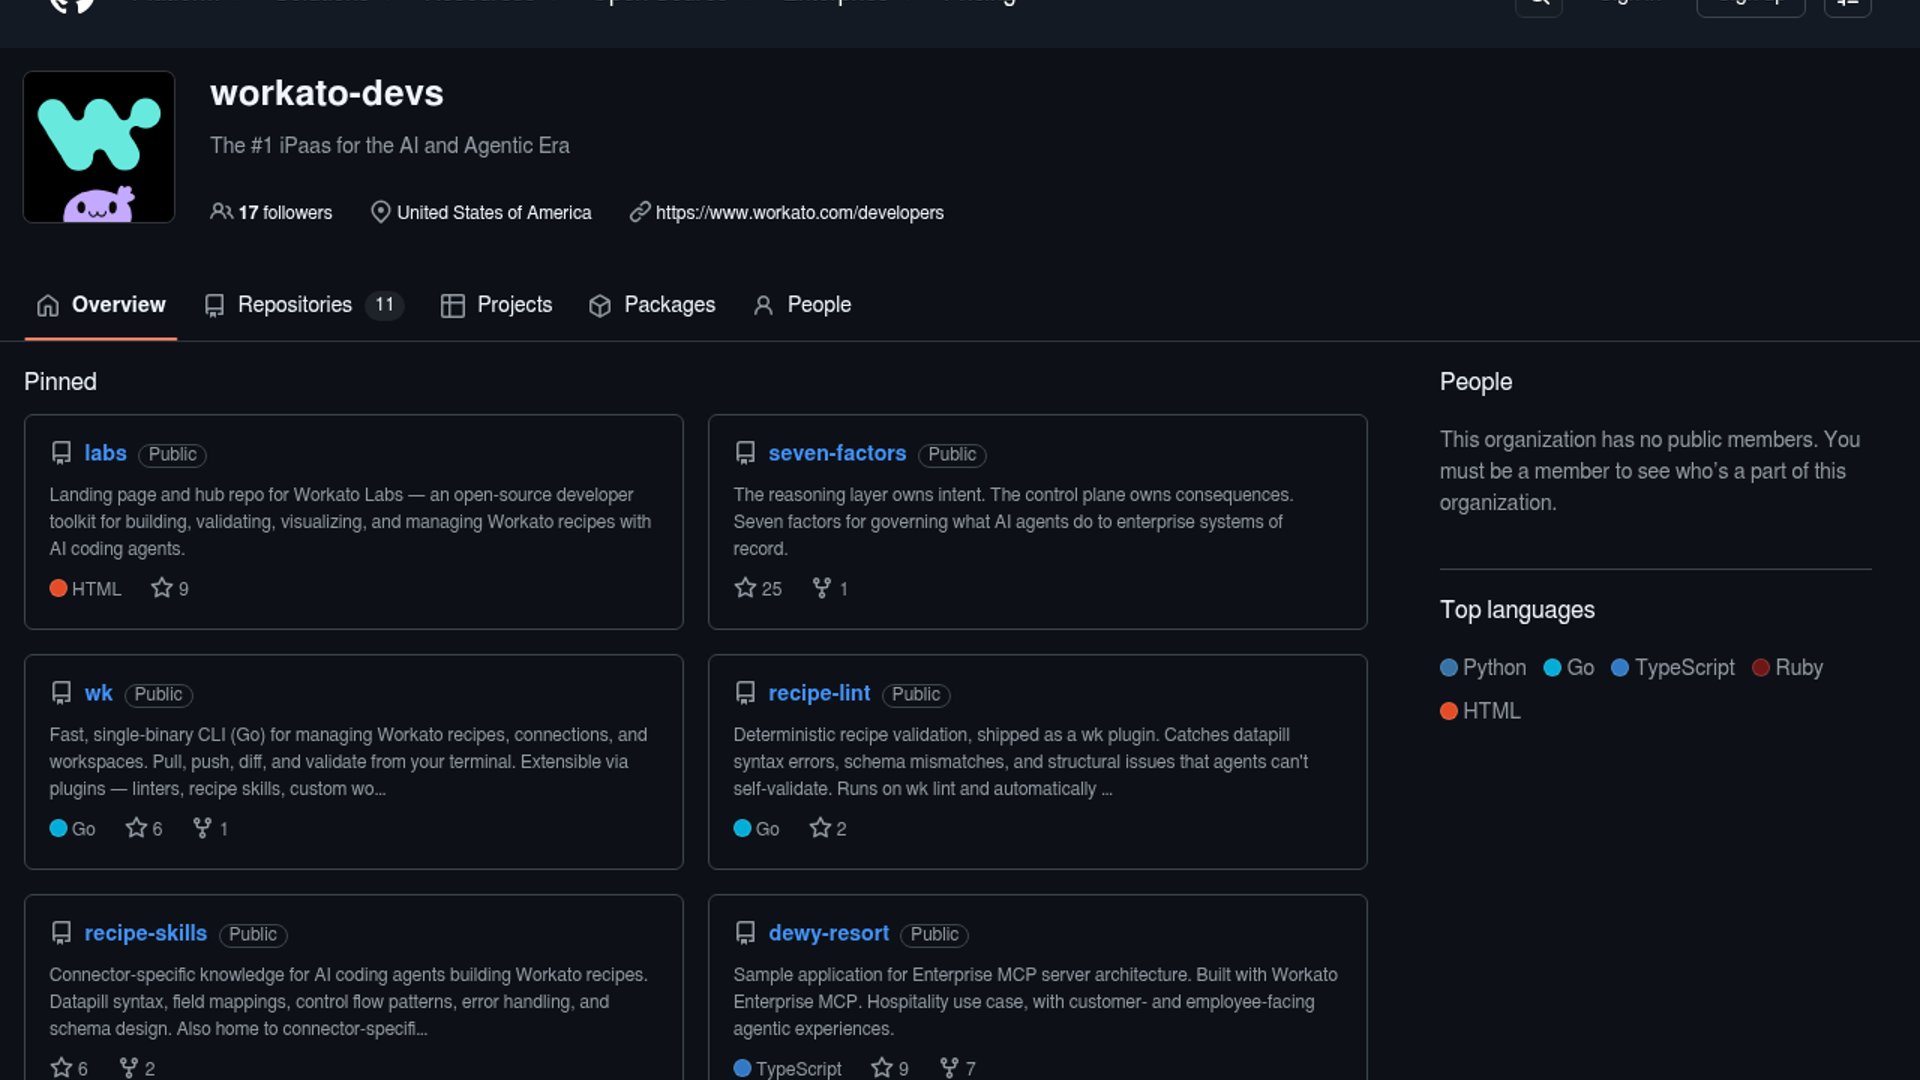
Task: Switch to the Repositories tab
Action: tap(303, 305)
